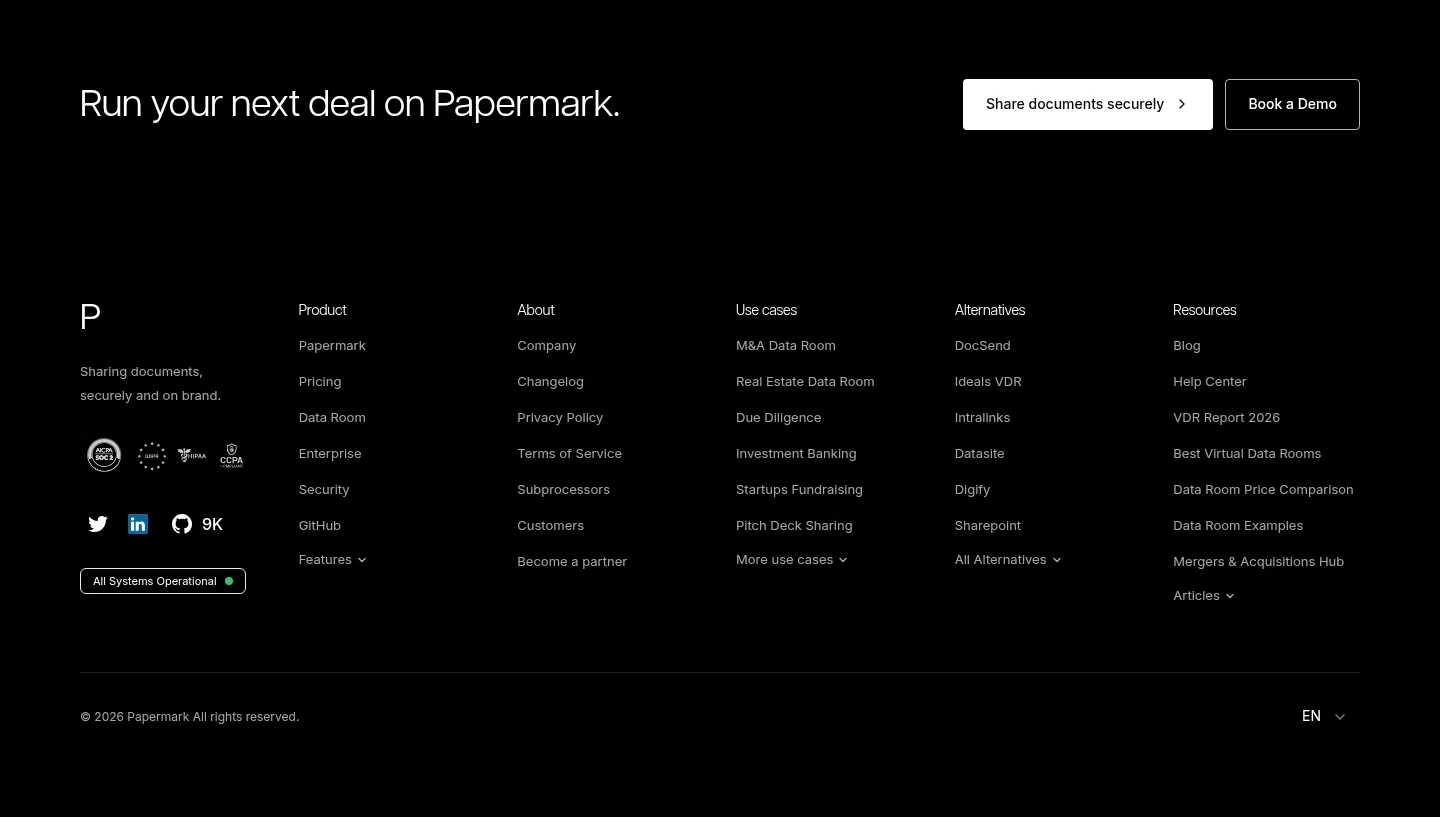Open the Pricing link
The height and width of the screenshot is (817, 1440).
(x=320, y=381)
